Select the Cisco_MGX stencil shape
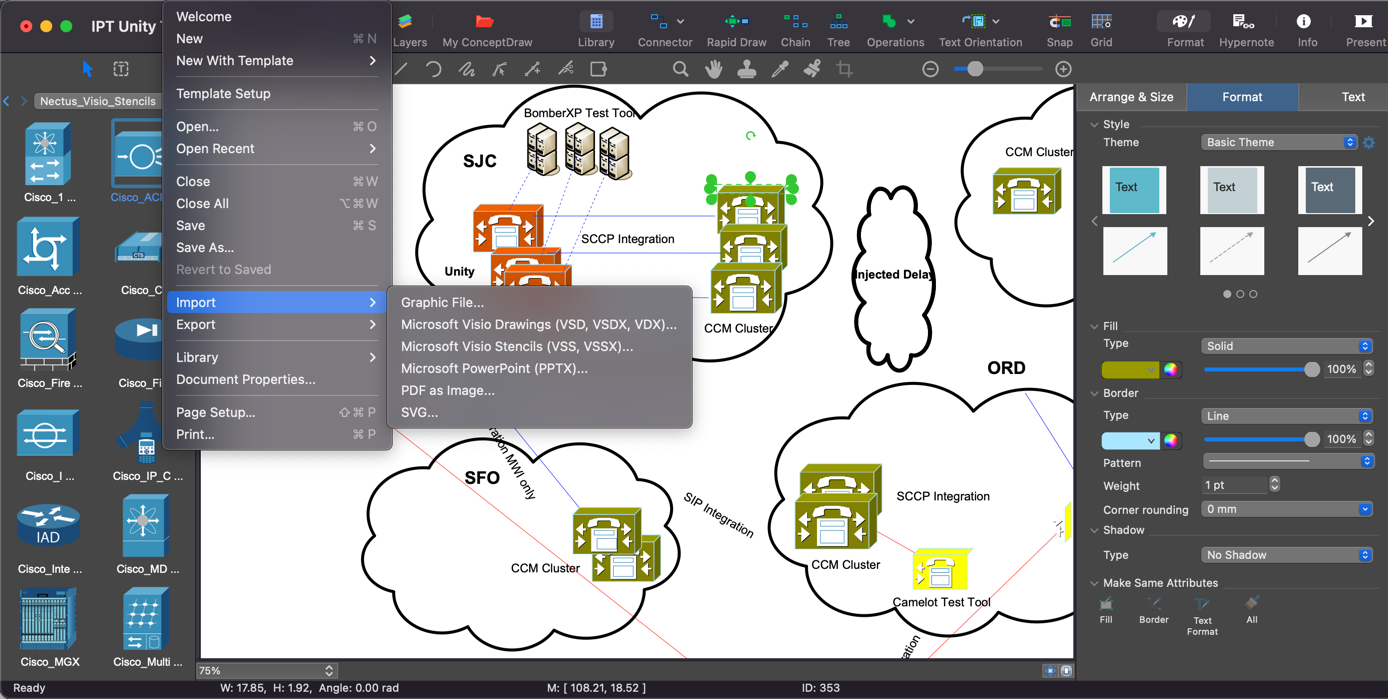The height and width of the screenshot is (699, 1388). click(47, 620)
